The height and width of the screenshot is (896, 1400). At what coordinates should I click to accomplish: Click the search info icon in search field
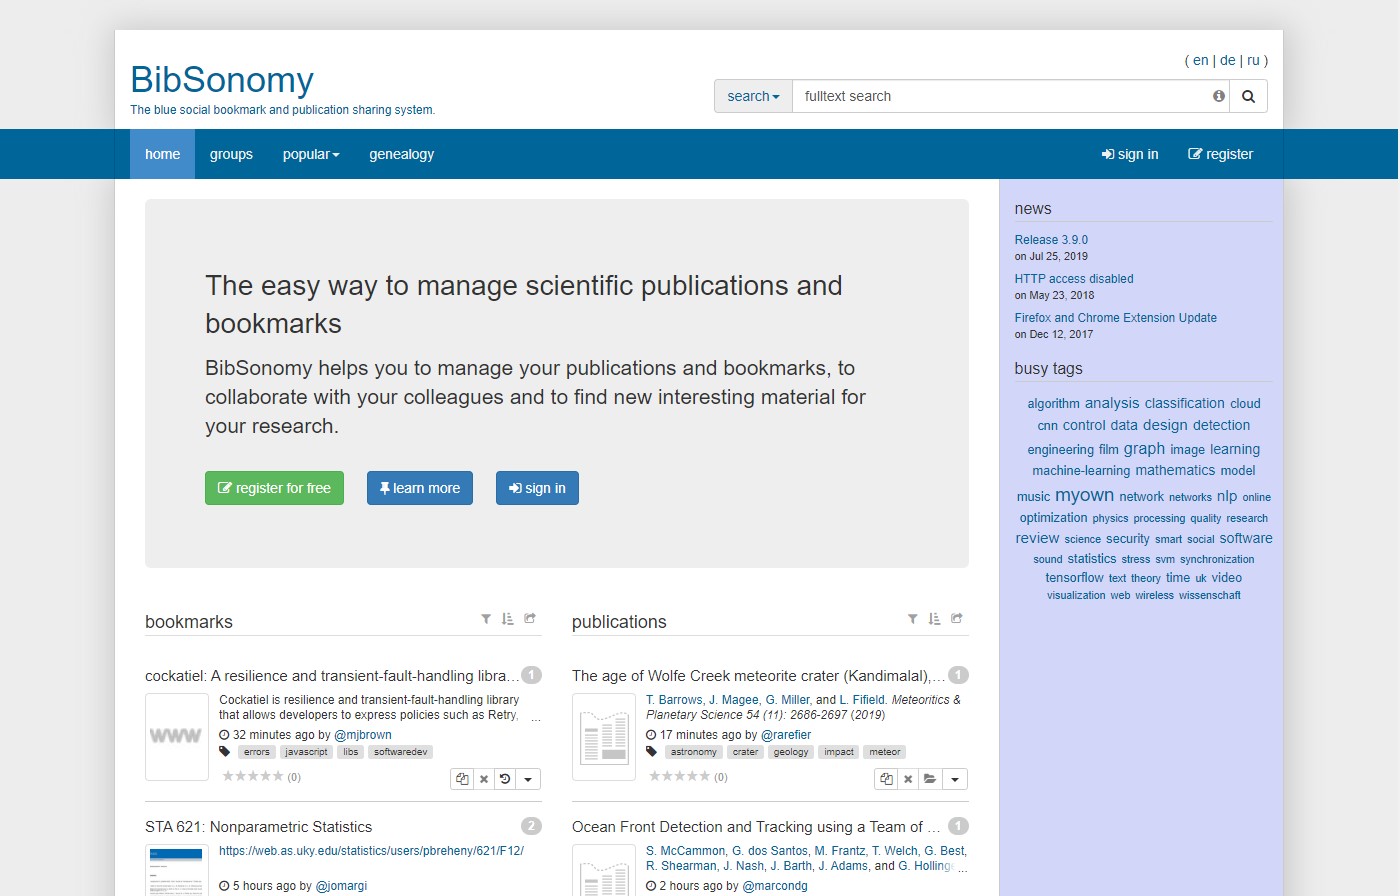point(1219,96)
